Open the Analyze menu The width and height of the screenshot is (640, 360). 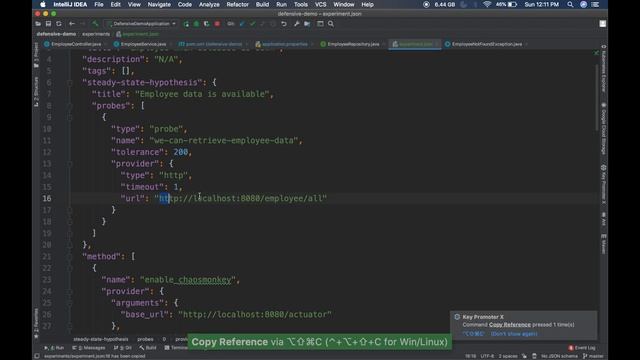click(209, 4)
